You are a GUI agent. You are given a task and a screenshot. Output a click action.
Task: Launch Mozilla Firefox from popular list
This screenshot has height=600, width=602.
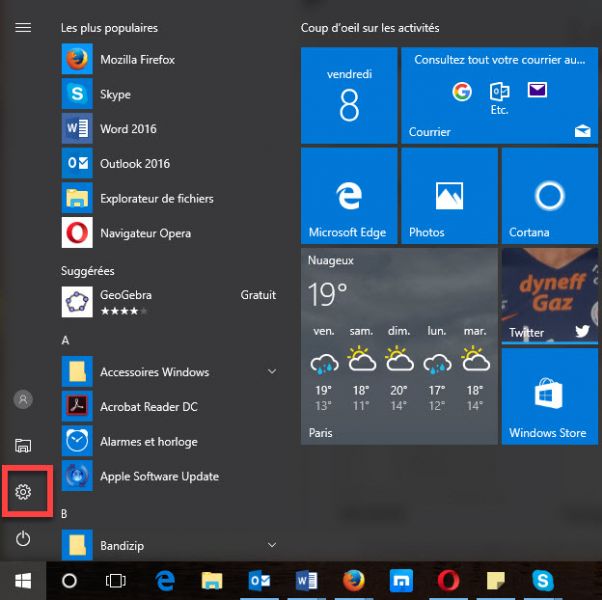tap(169, 59)
